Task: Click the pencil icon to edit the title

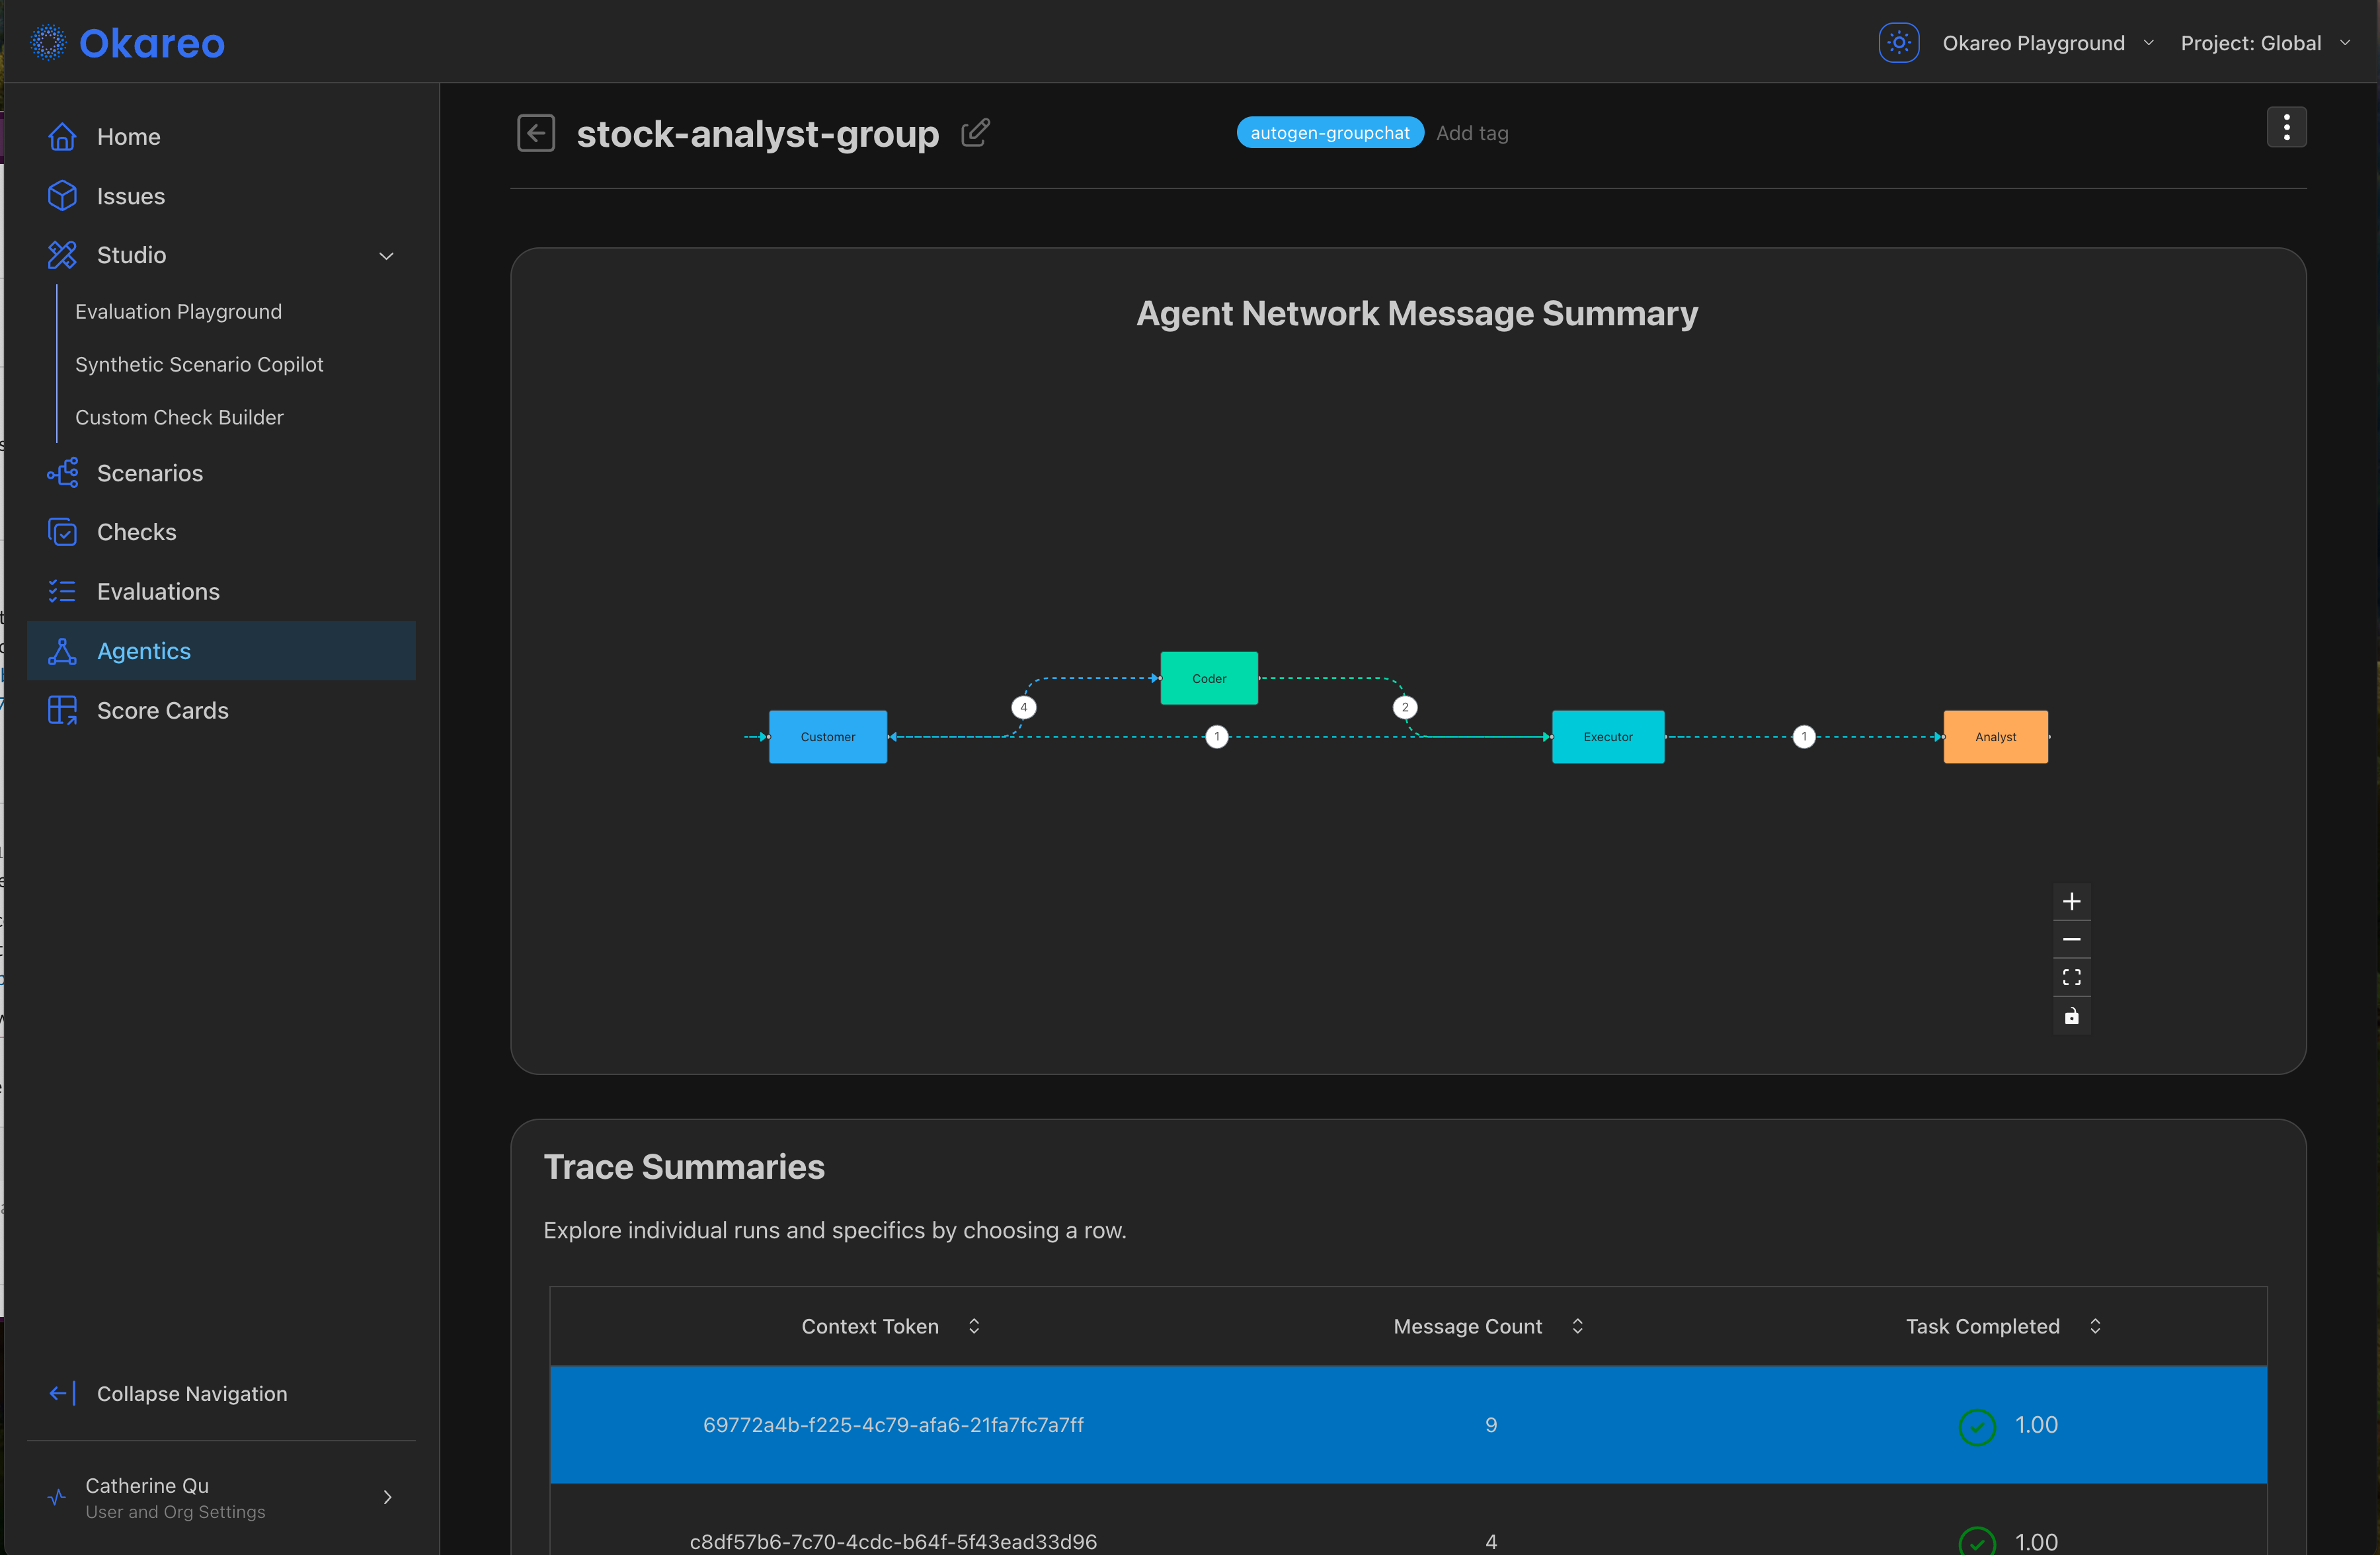Action: pyautogui.click(x=975, y=133)
